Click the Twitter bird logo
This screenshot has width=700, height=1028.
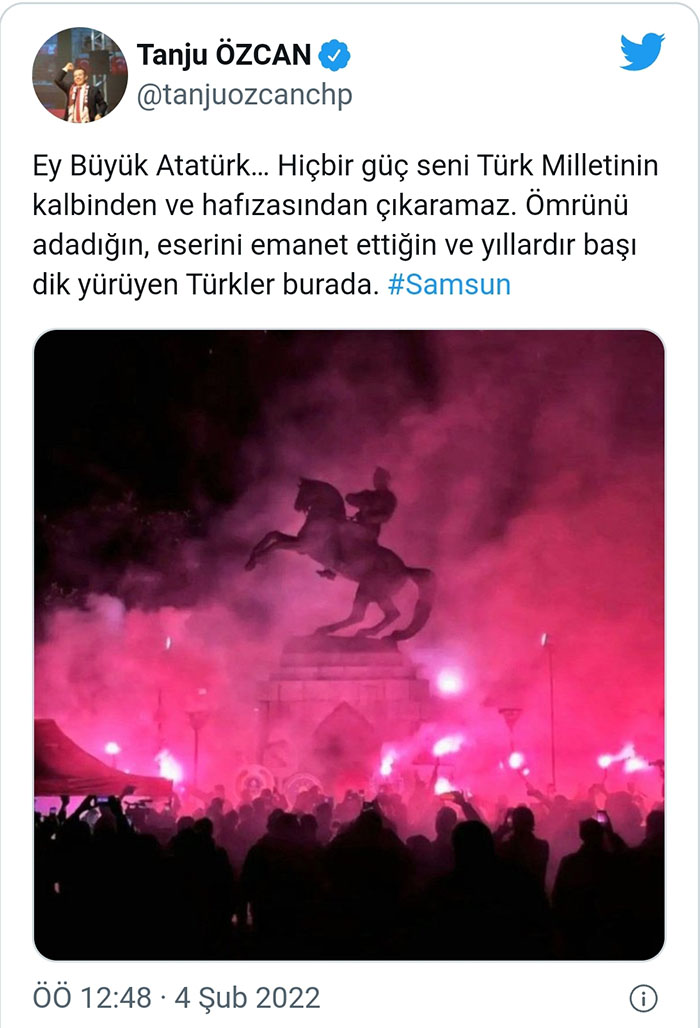pos(642,51)
